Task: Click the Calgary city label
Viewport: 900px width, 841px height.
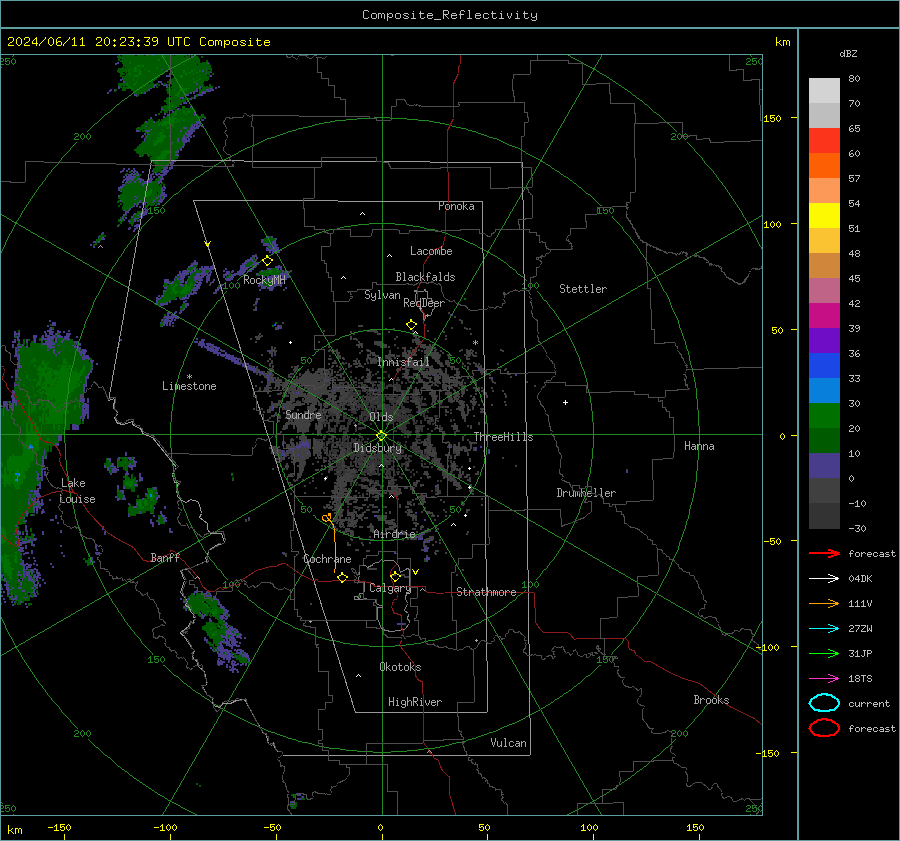Action: coord(390,588)
